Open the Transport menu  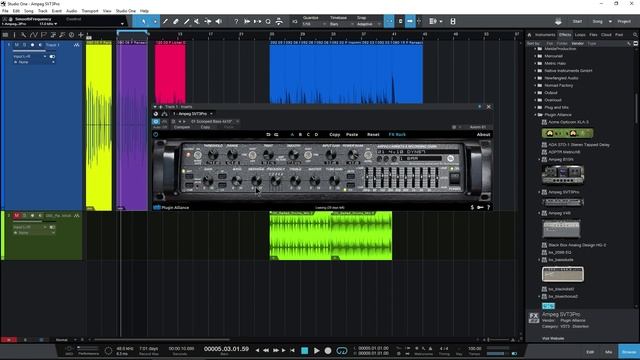coord(90,11)
